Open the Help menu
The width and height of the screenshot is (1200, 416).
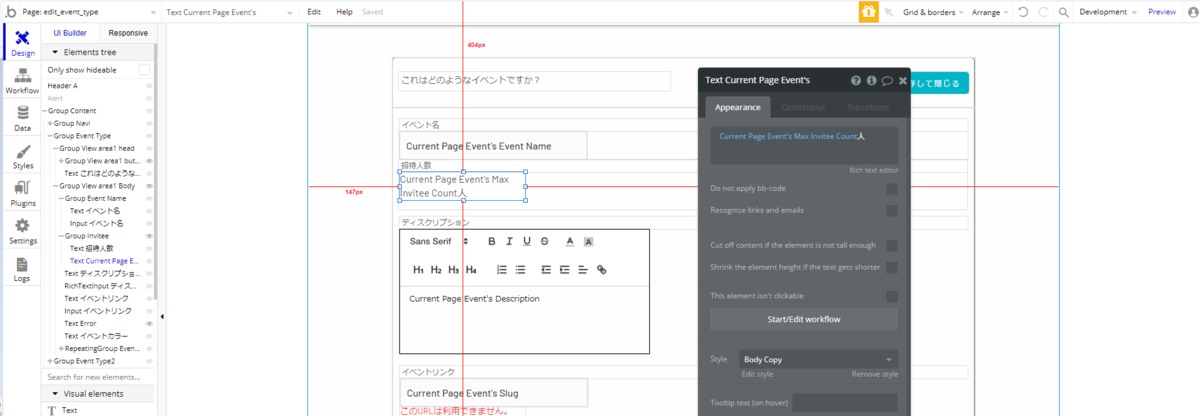(x=344, y=12)
